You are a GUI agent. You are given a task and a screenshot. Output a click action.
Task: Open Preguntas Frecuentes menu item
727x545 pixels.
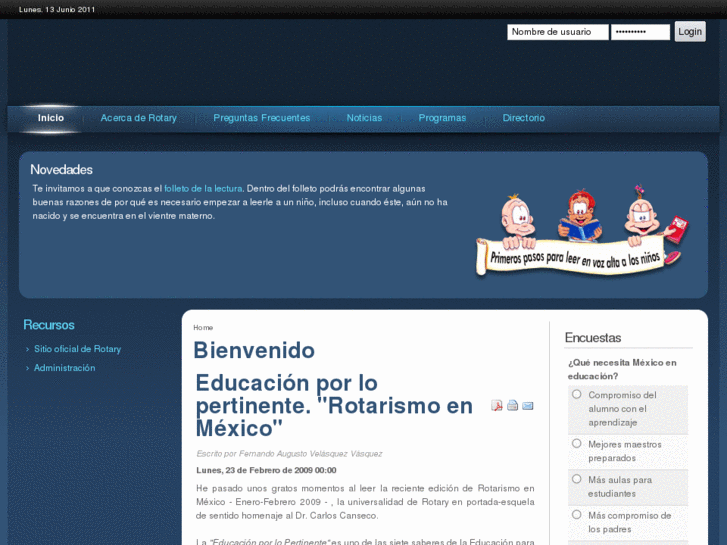261,118
